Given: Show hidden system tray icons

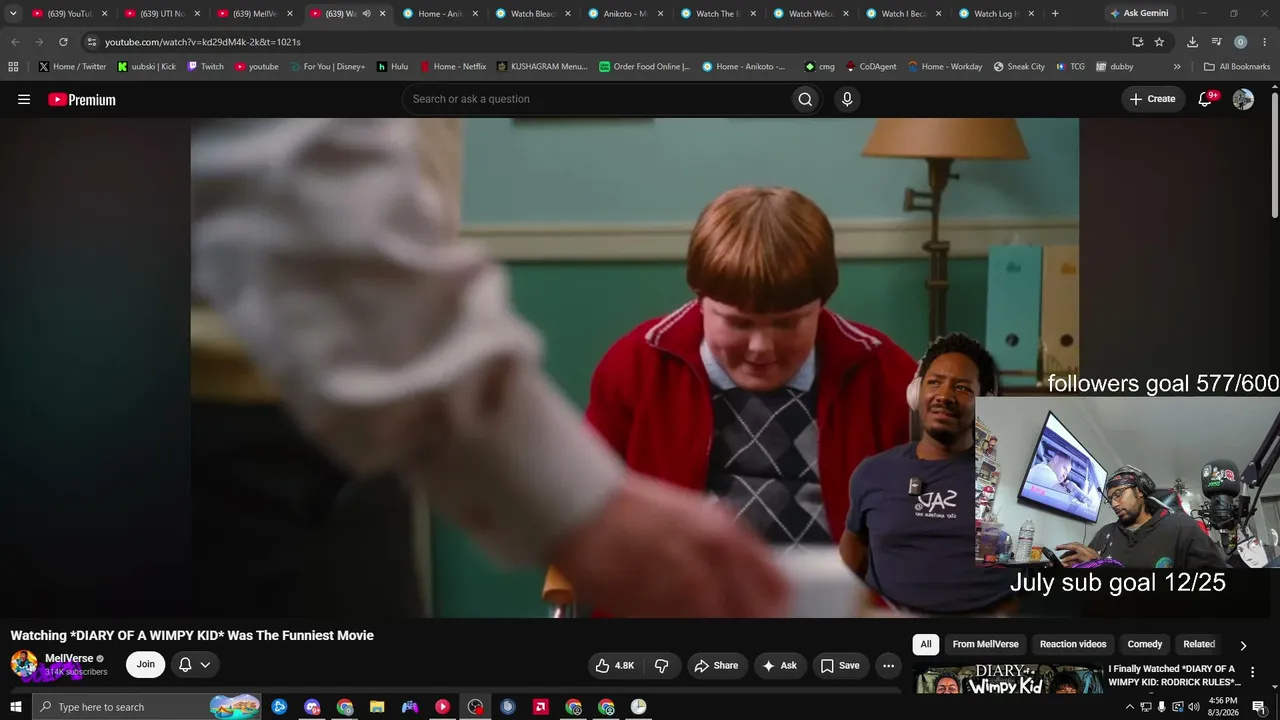Looking at the screenshot, I should [x=1130, y=707].
